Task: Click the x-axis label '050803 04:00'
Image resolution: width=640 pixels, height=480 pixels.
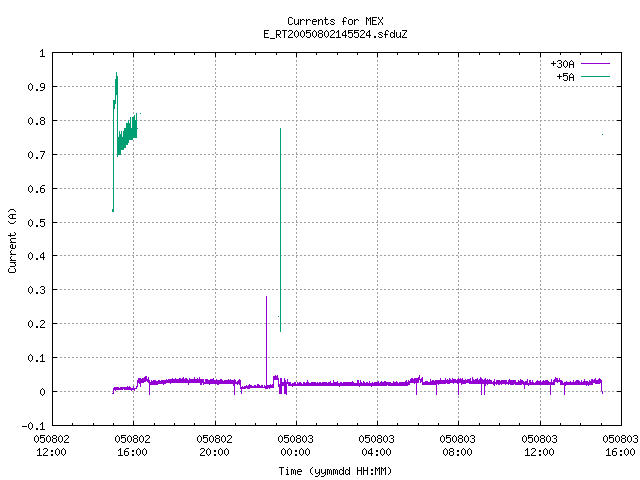Action: (x=376, y=445)
